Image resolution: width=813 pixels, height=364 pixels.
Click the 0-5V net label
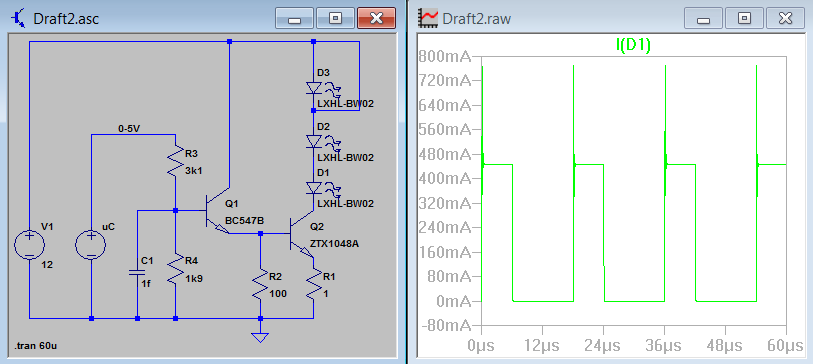click(x=129, y=129)
